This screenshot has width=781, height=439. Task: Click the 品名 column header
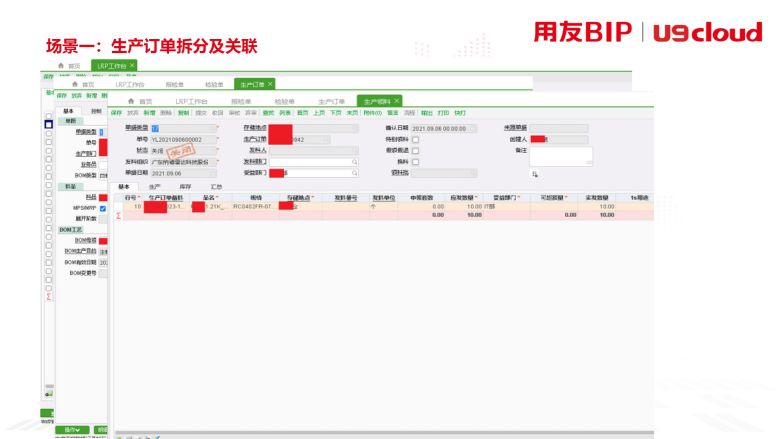[x=210, y=198]
